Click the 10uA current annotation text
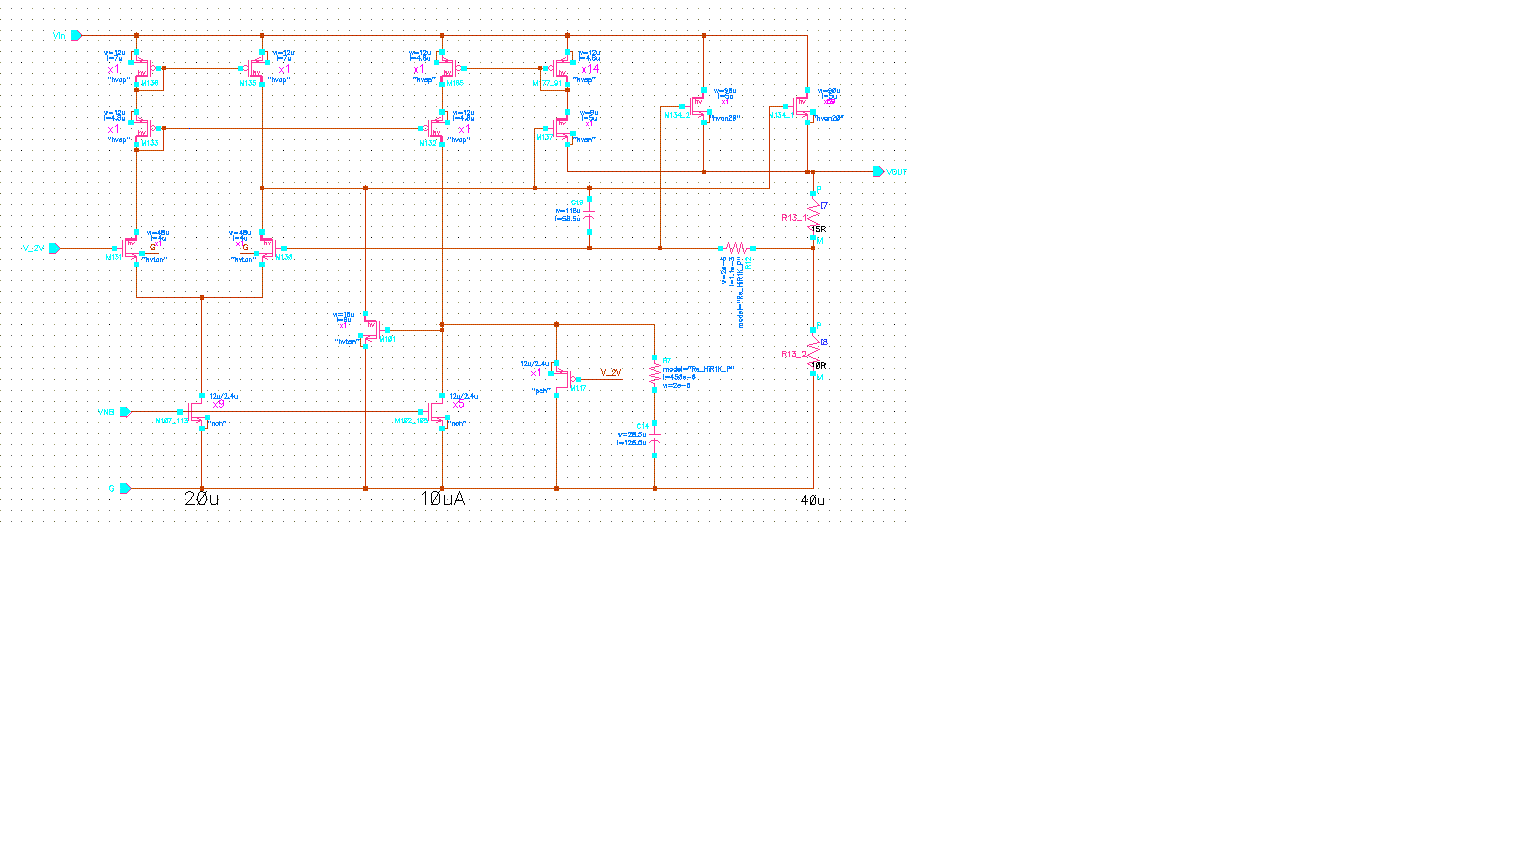The width and height of the screenshot is (1536, 864). pyautogui.click(x=442, y=499)
